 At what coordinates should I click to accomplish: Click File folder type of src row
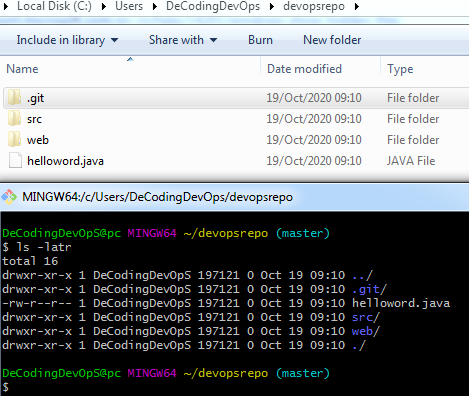pyautogui.click(x=413, y=119)
